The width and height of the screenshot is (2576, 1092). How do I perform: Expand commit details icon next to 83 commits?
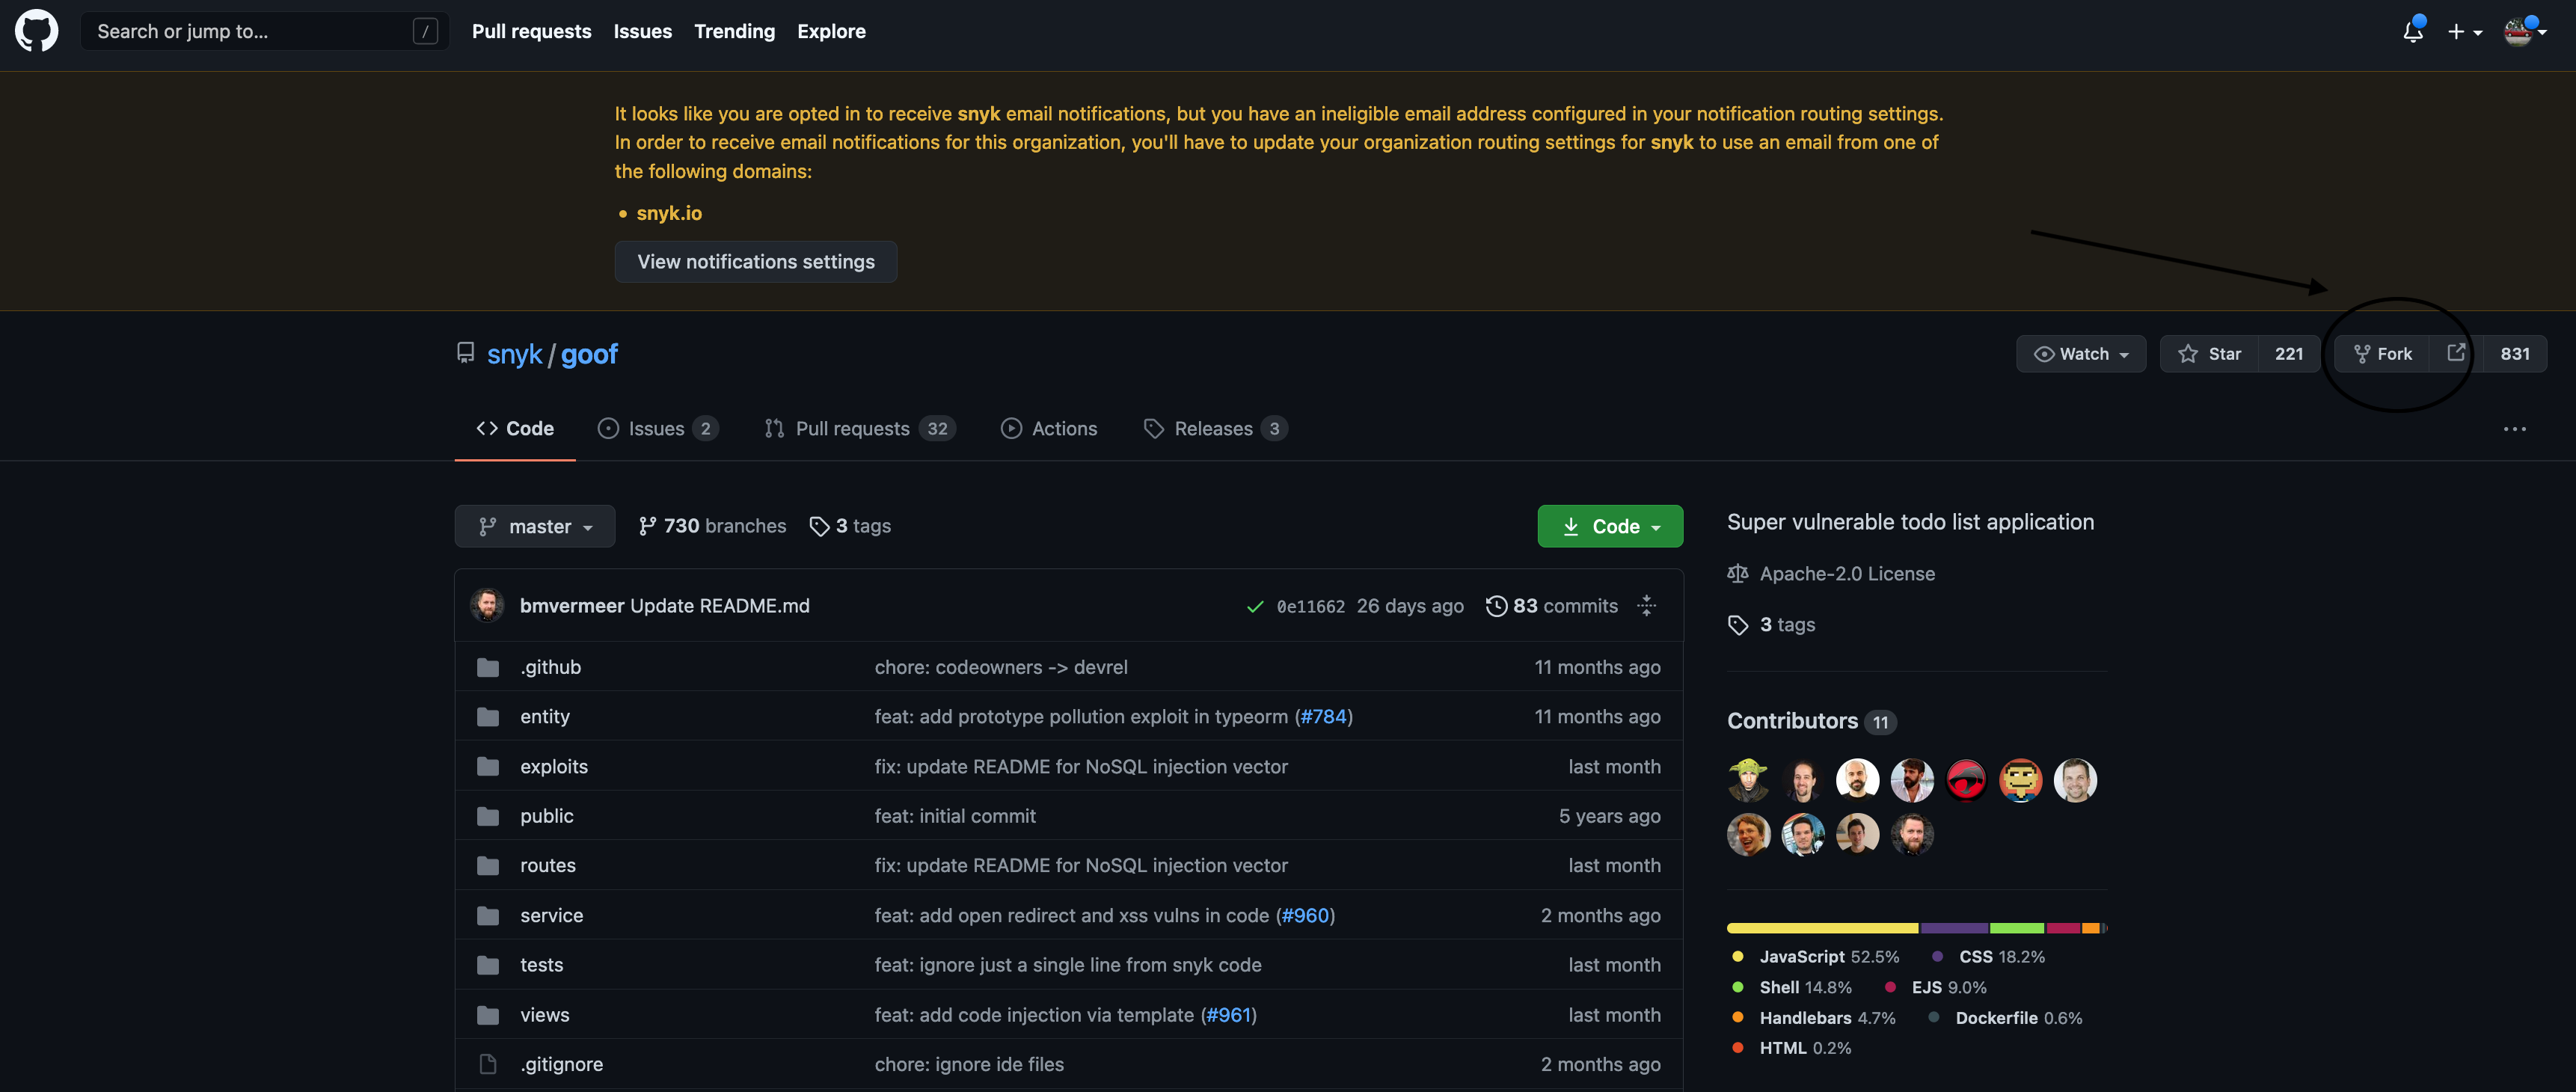[1646, 606]
